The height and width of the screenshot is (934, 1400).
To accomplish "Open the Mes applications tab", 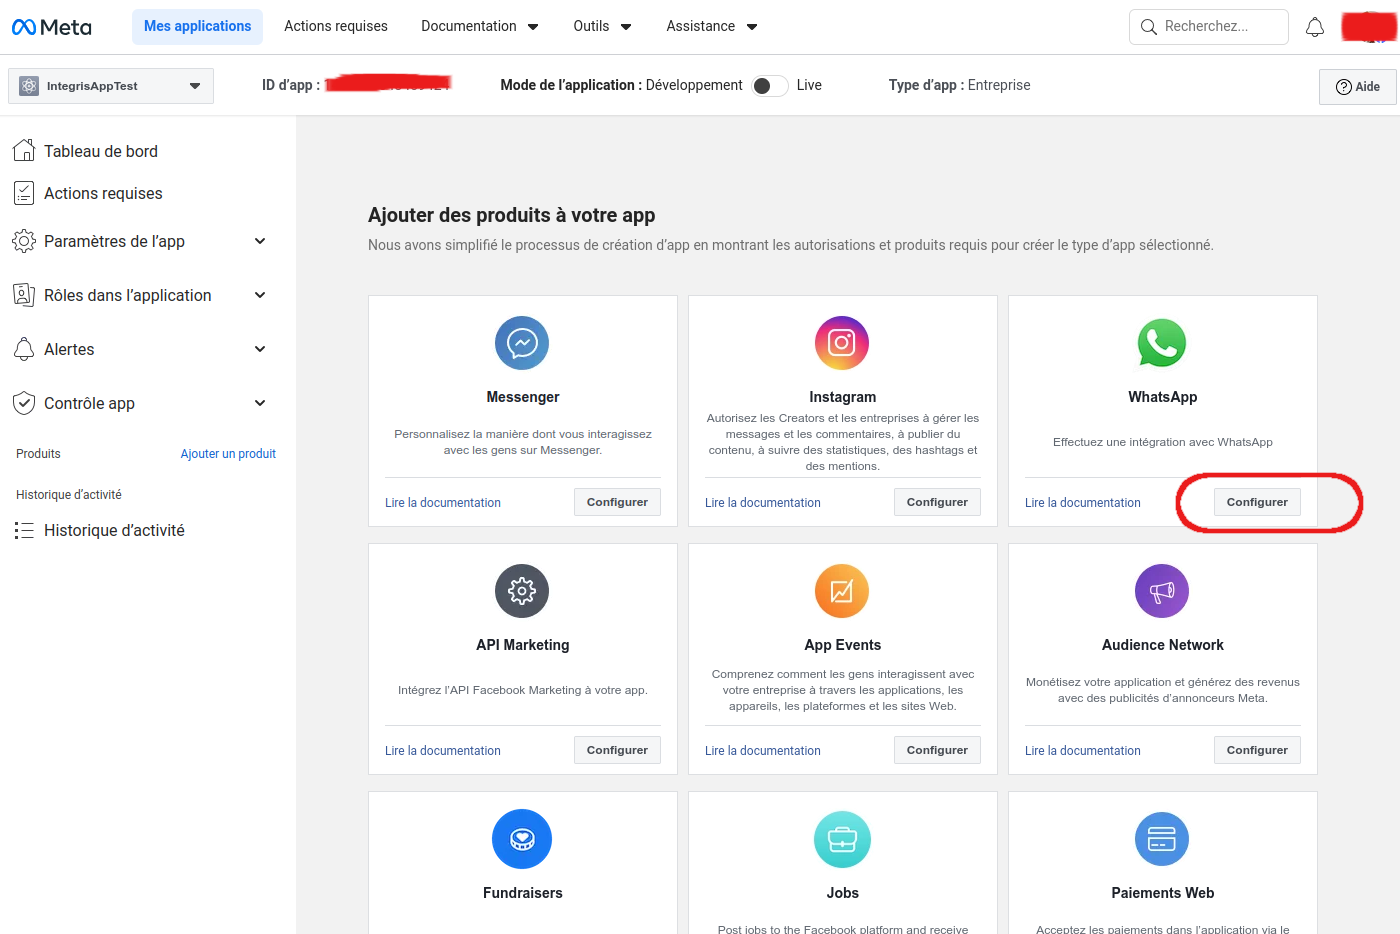I will 197,27.
